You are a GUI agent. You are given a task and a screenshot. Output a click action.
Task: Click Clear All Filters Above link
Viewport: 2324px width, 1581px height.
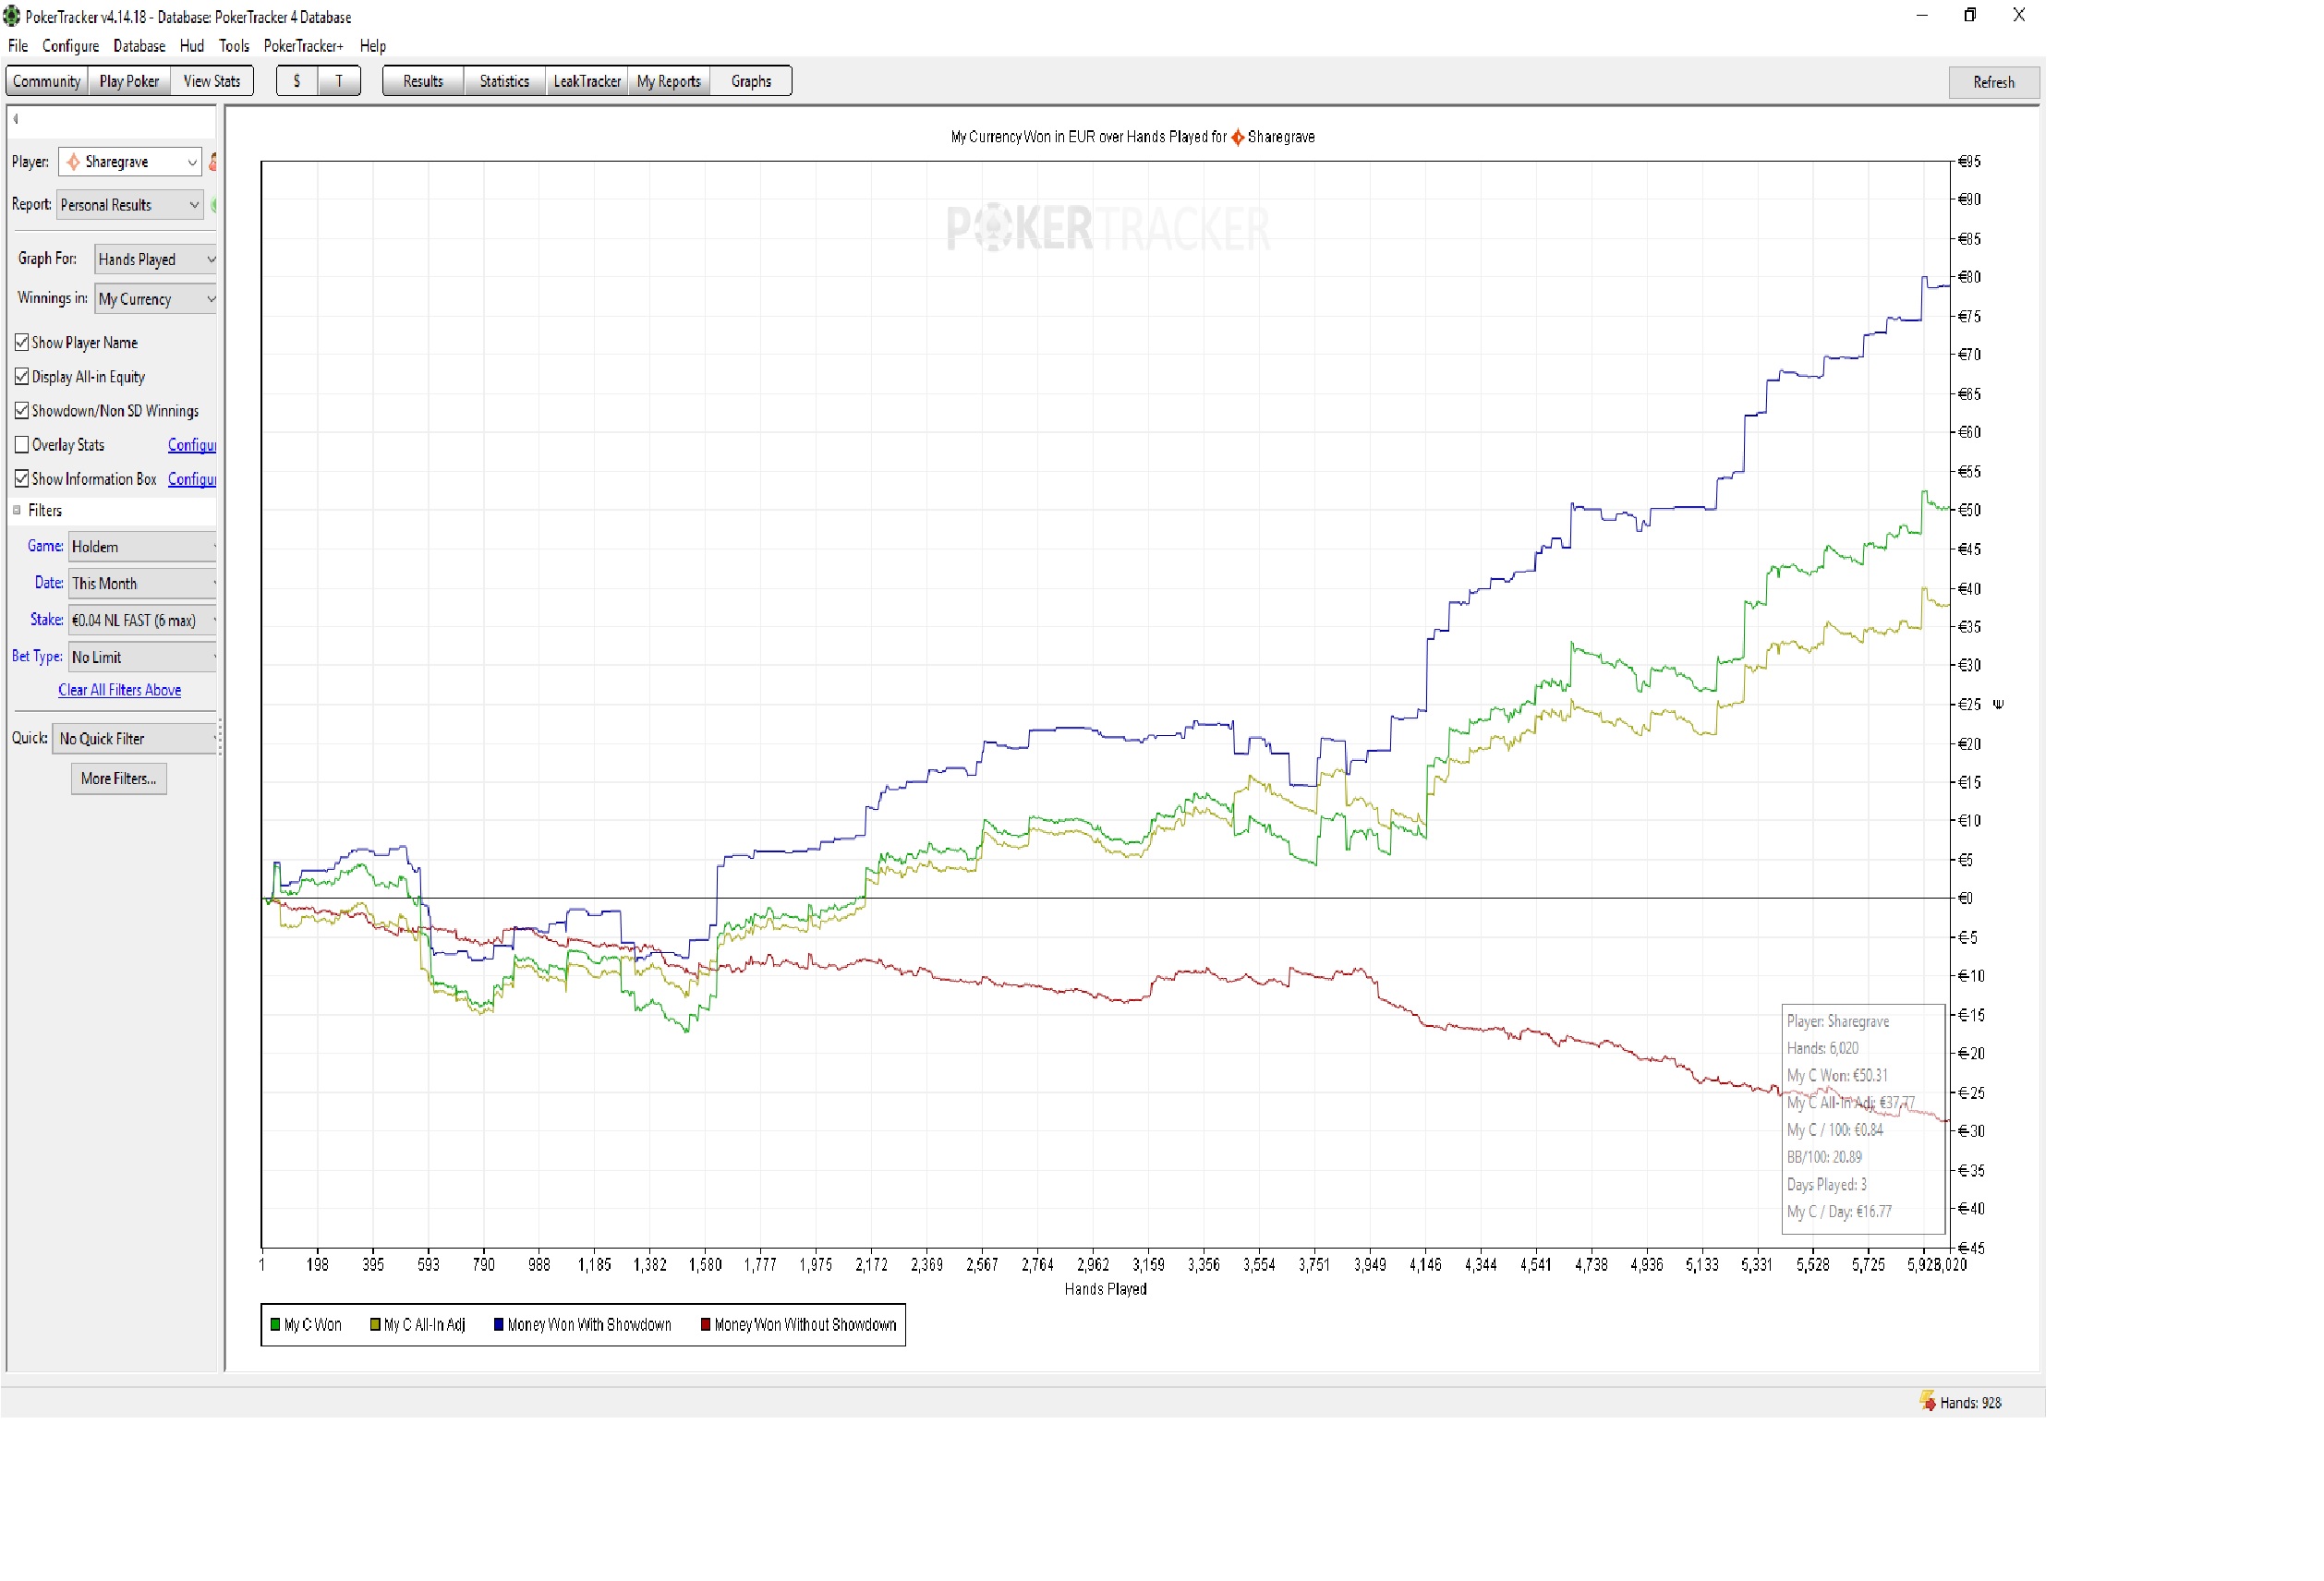(x=120, y=690)
